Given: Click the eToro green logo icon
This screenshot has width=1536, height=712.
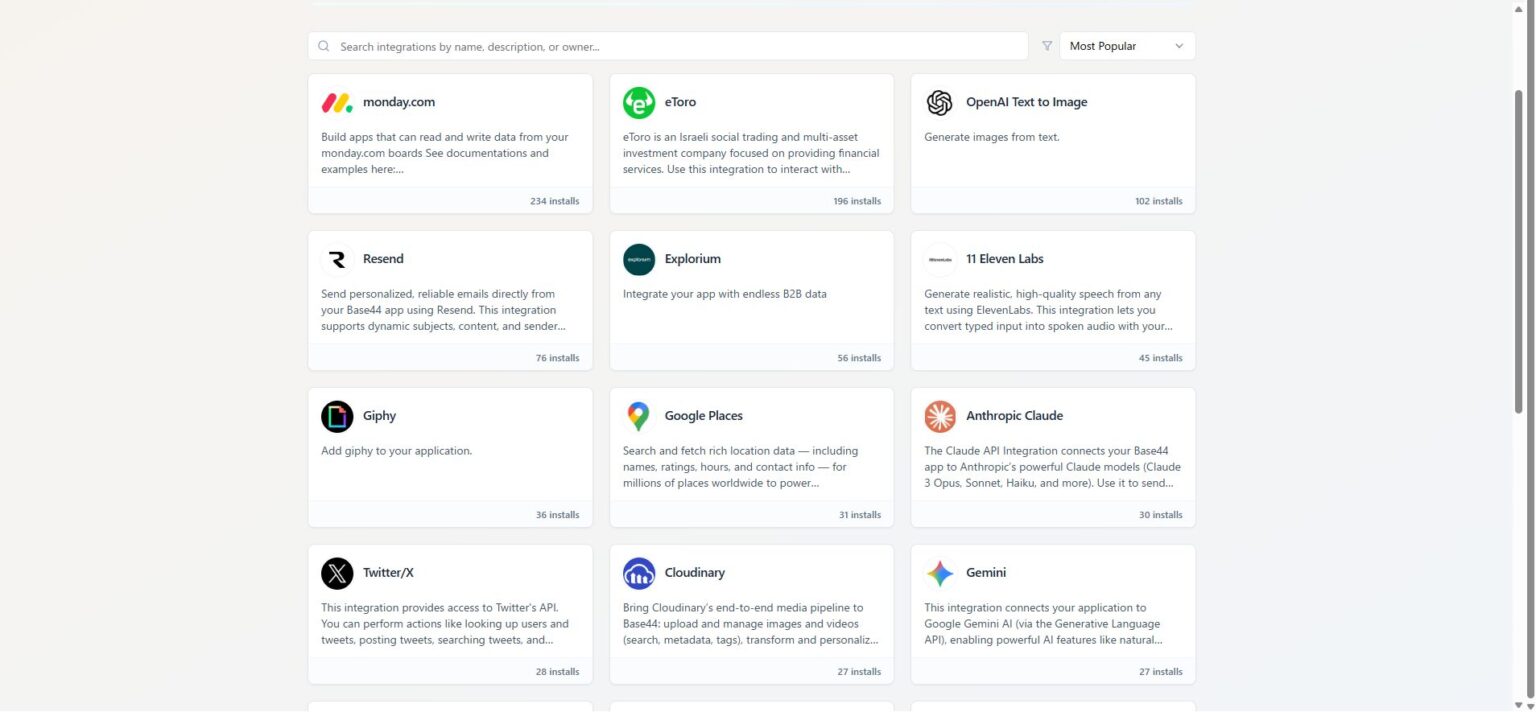Looking at the screenshot, I should (x=639, y=102).
